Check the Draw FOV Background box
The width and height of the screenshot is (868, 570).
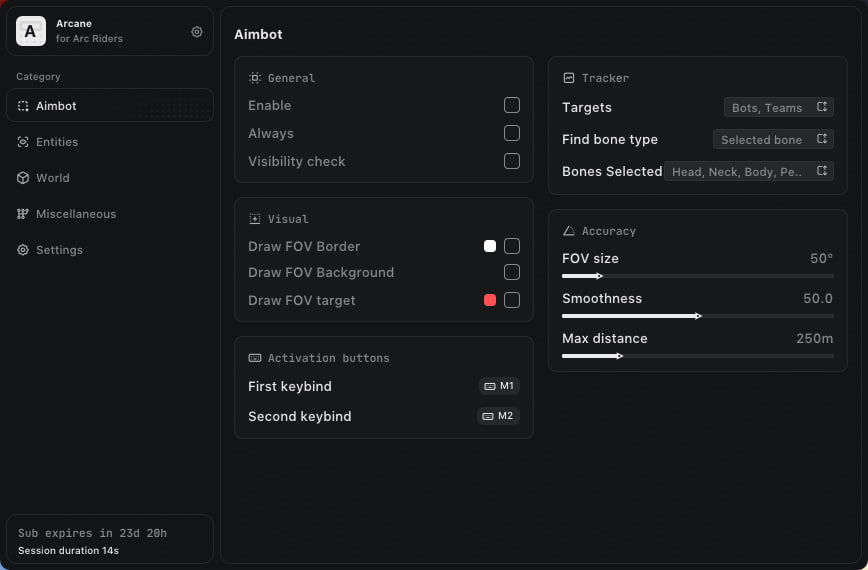pyautogui.click(x=512, y=272)
